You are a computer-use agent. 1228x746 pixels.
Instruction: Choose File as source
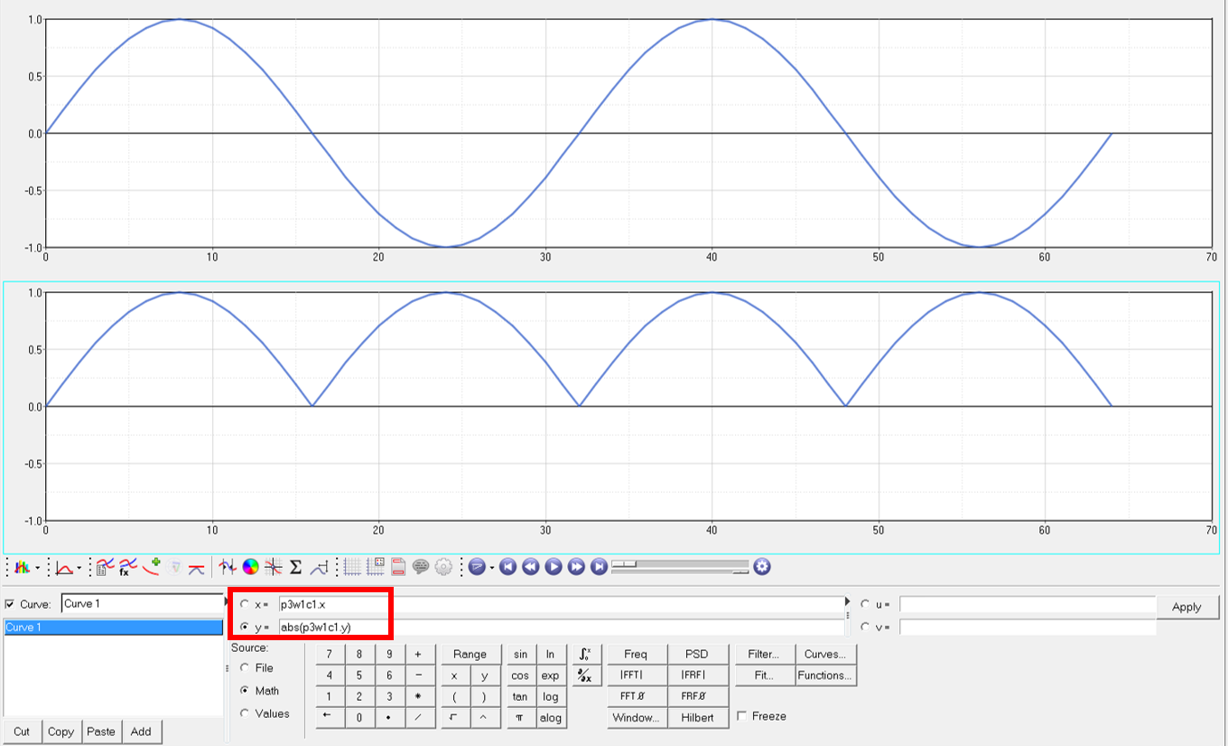245,668
